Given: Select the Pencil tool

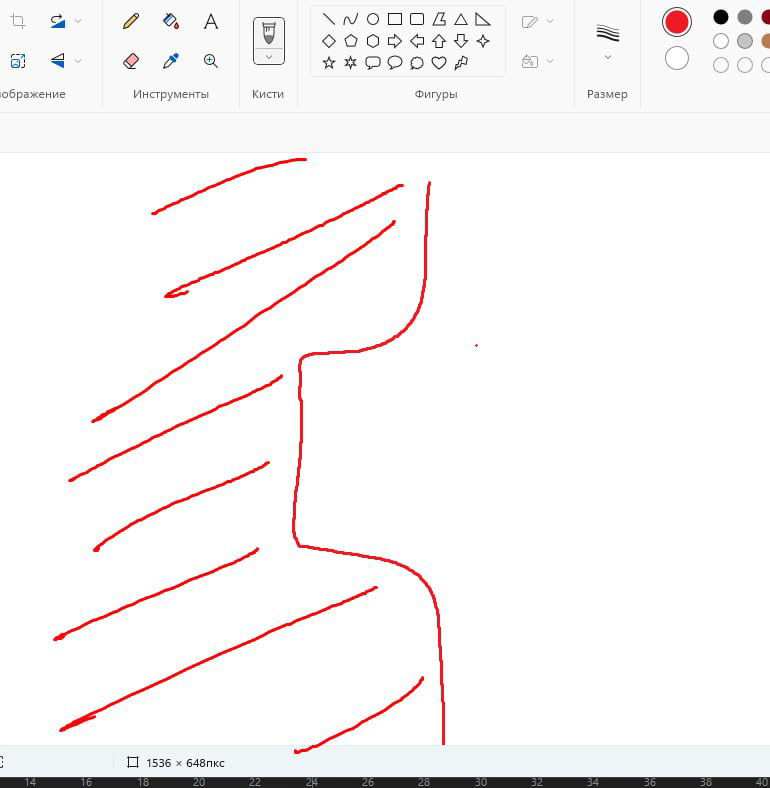Looking at the screenshot, I should (x=131, y=21).
